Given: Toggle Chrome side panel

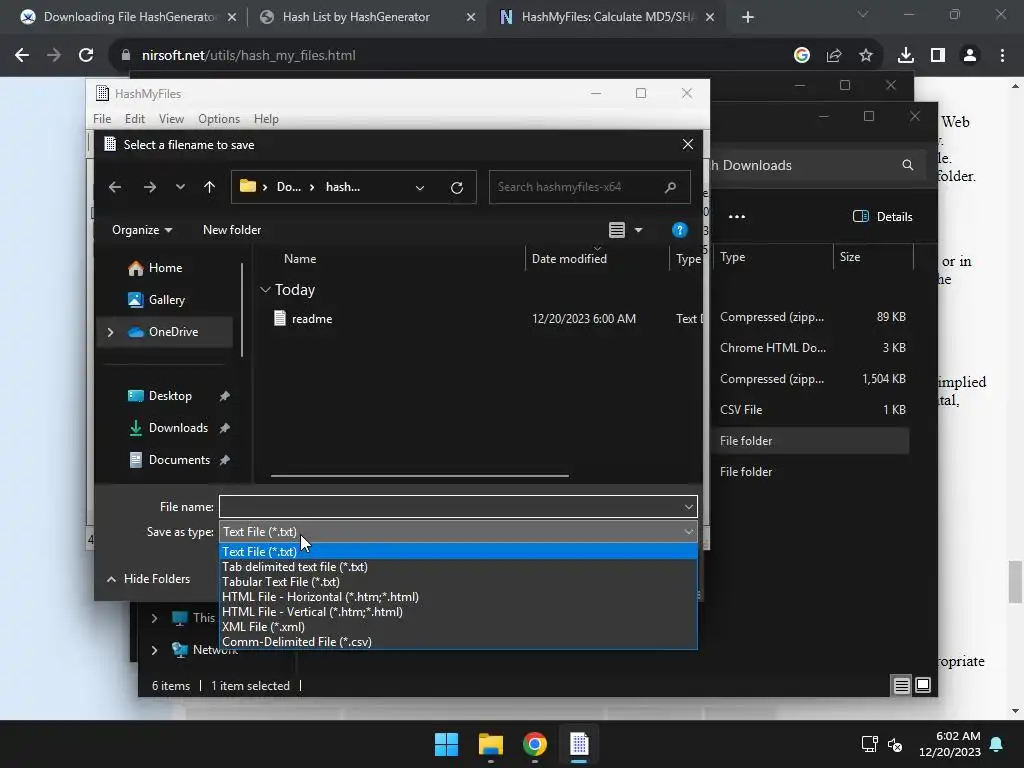Looking at the screenshot, I should (x=938, y=56).
